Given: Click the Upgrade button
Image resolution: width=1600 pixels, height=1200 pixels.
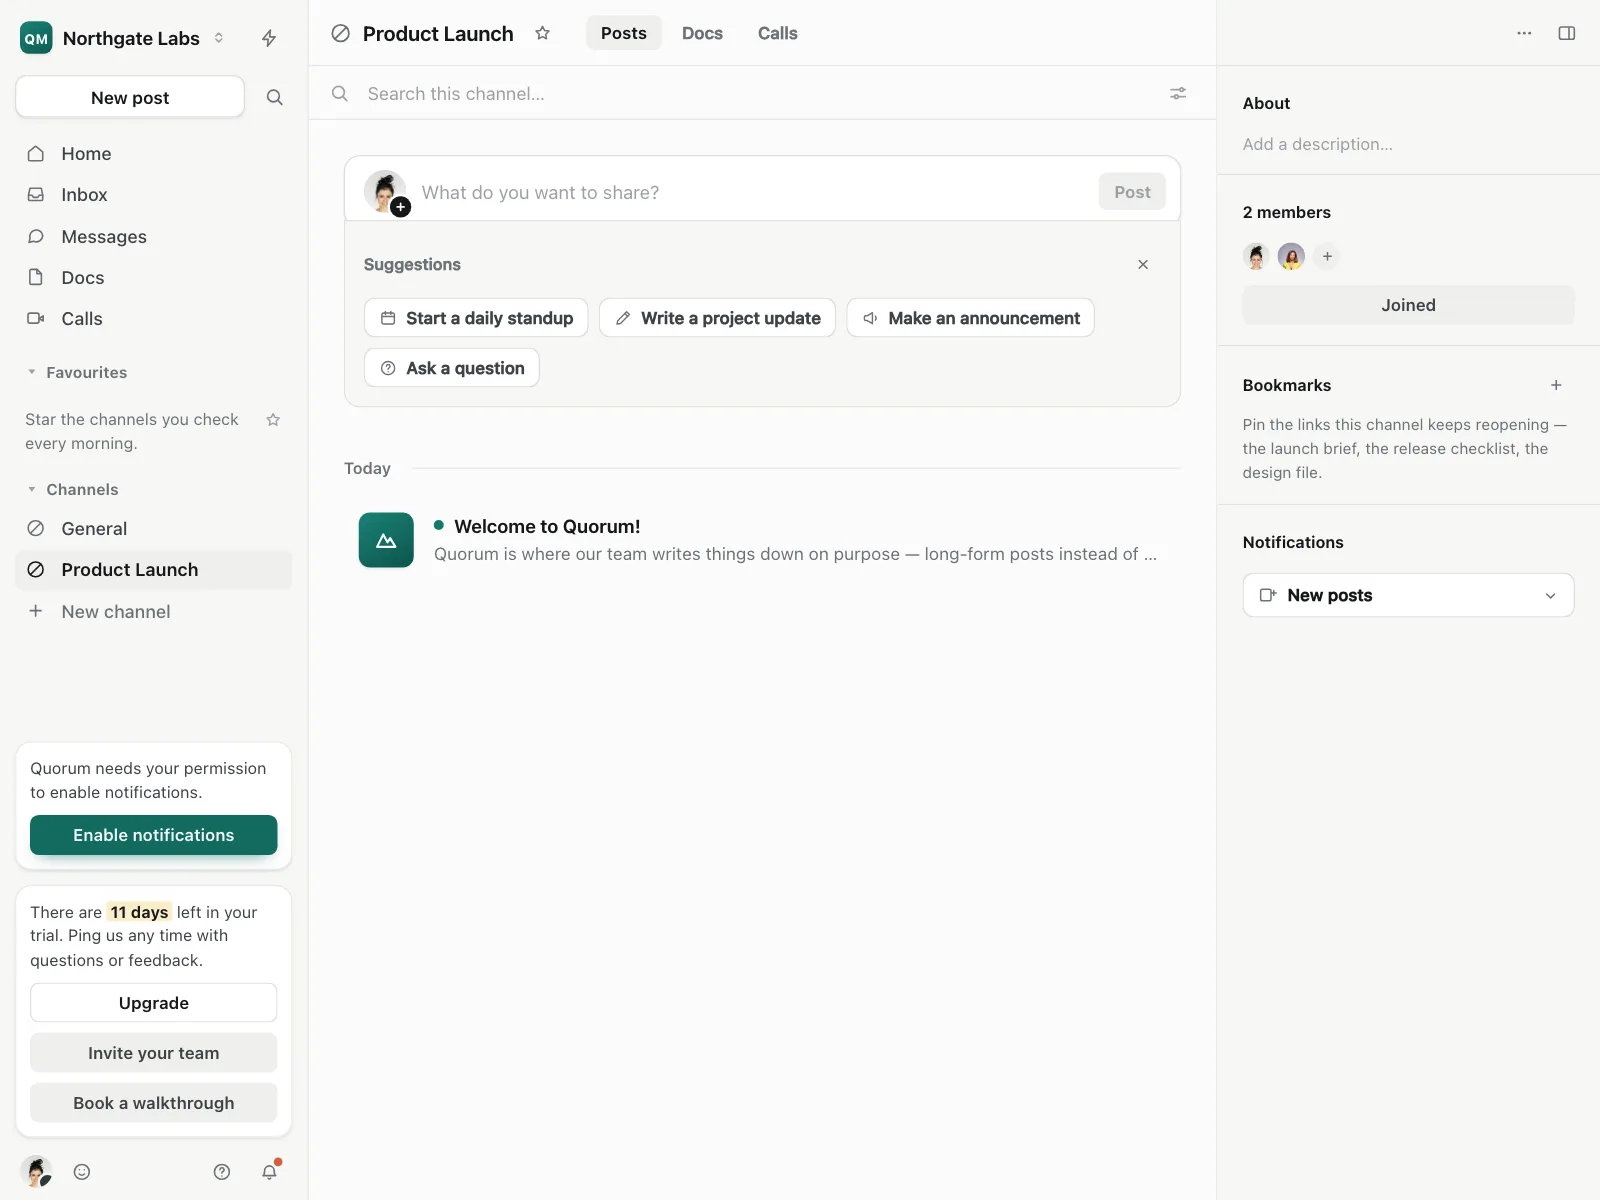Looking at the screenshot, I should (x=154, y=1003).
